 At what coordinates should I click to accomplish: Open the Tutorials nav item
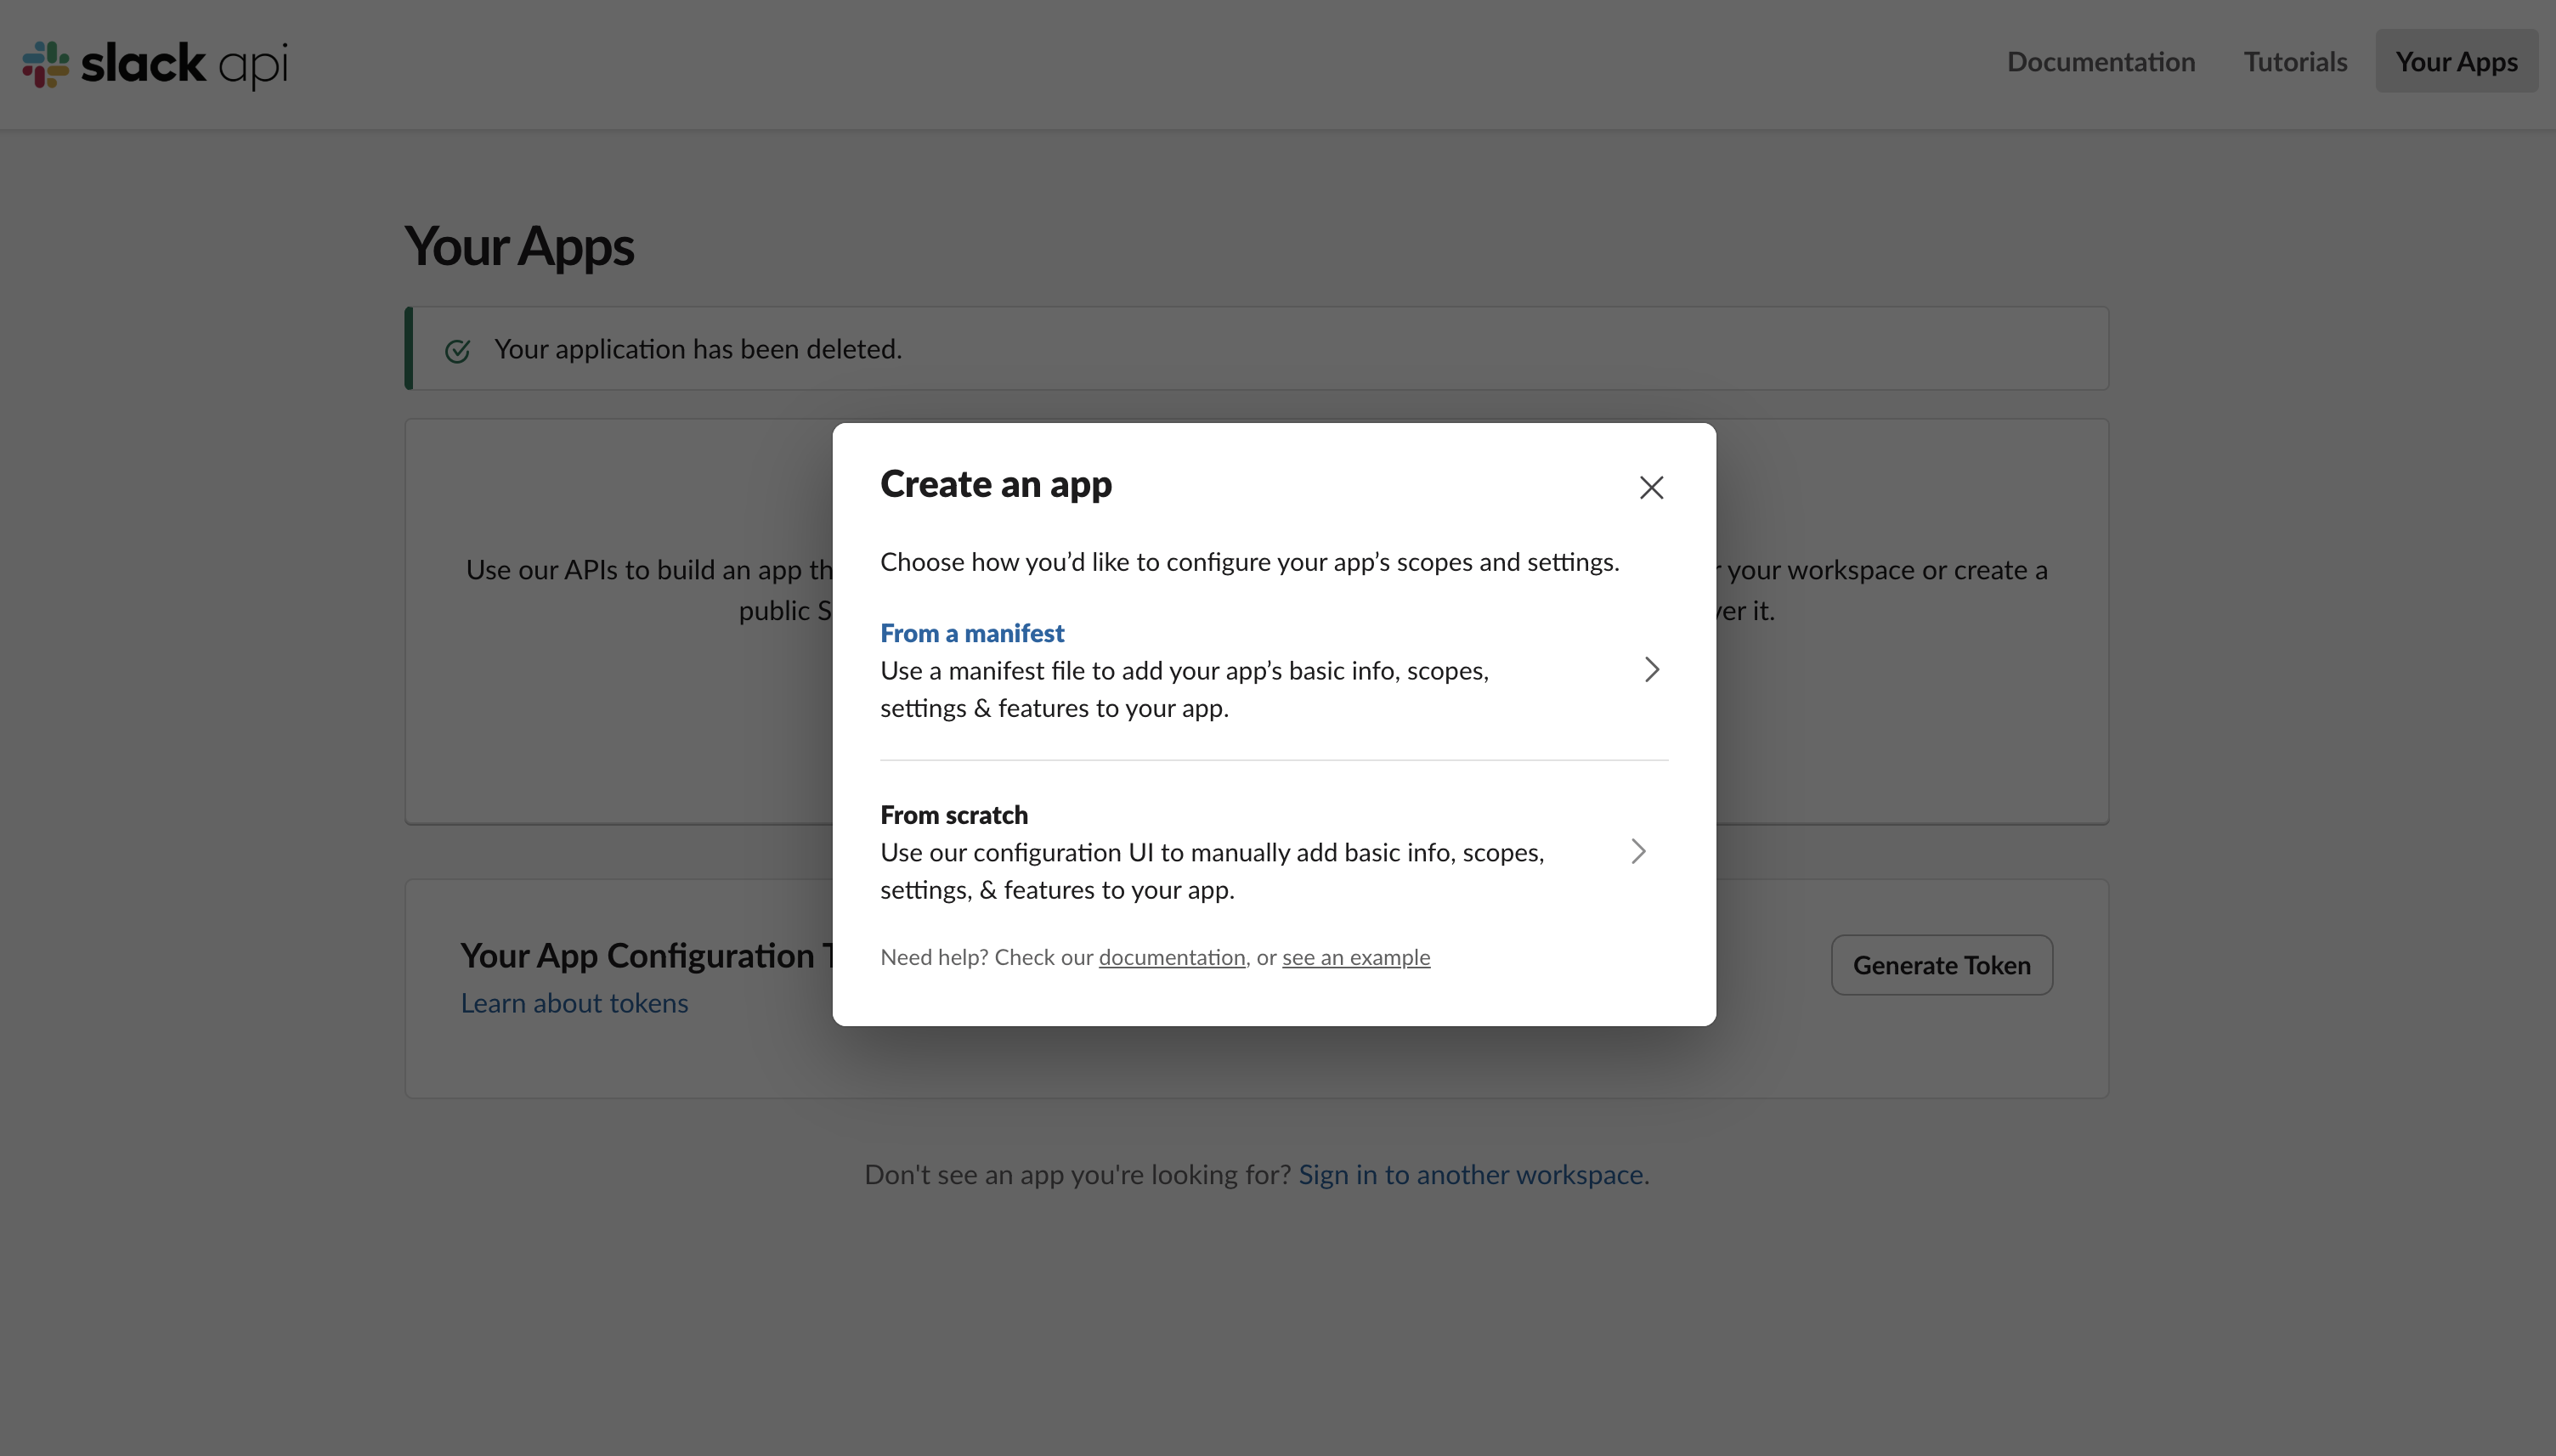(2294, 62)
